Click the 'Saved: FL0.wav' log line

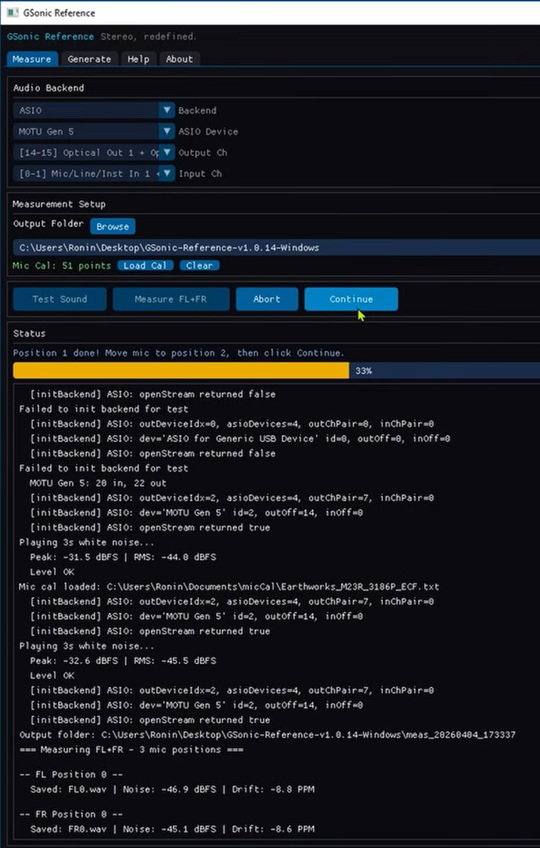click(x=172, y=789)
